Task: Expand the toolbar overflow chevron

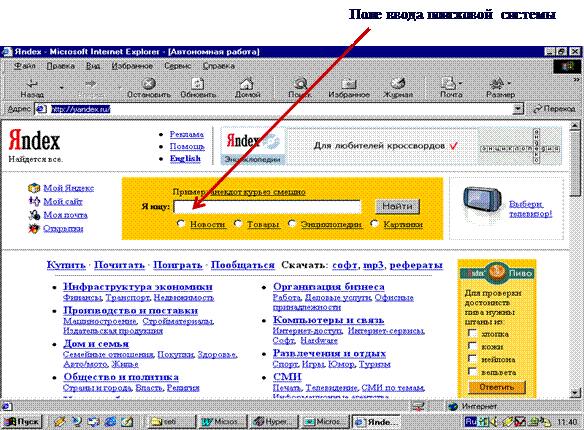Action: 576,80
